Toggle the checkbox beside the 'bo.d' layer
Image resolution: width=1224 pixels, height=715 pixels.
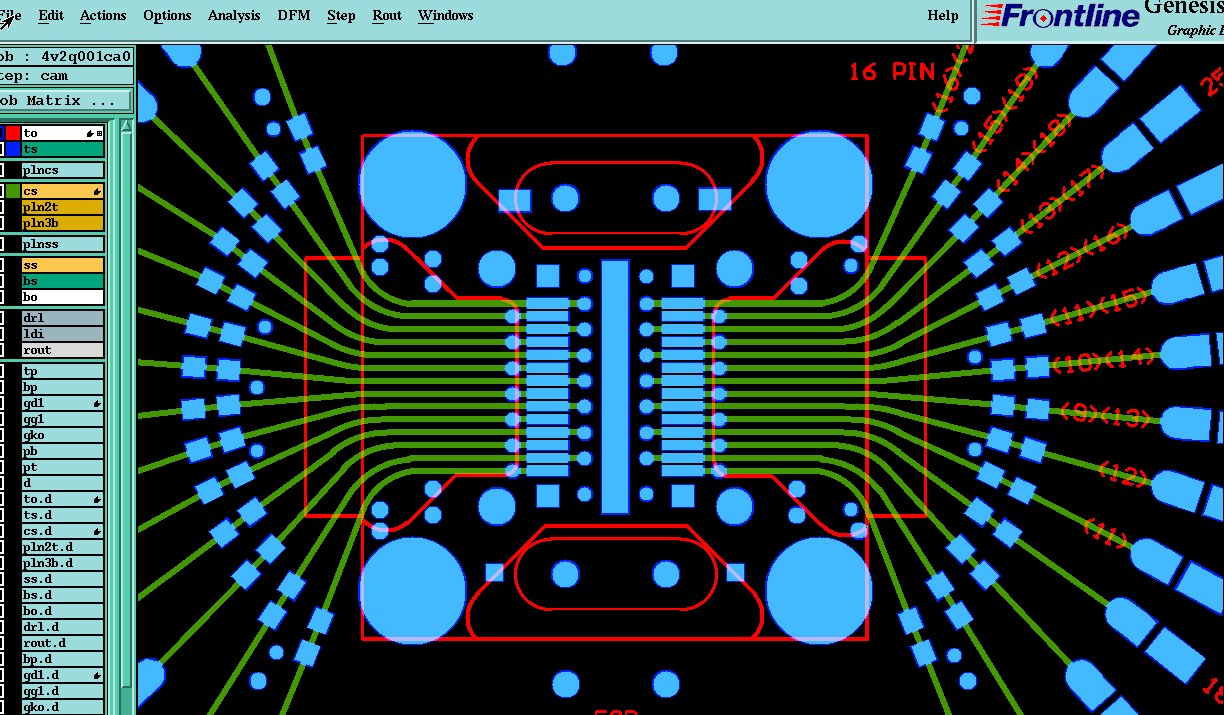tap(1, 611)
